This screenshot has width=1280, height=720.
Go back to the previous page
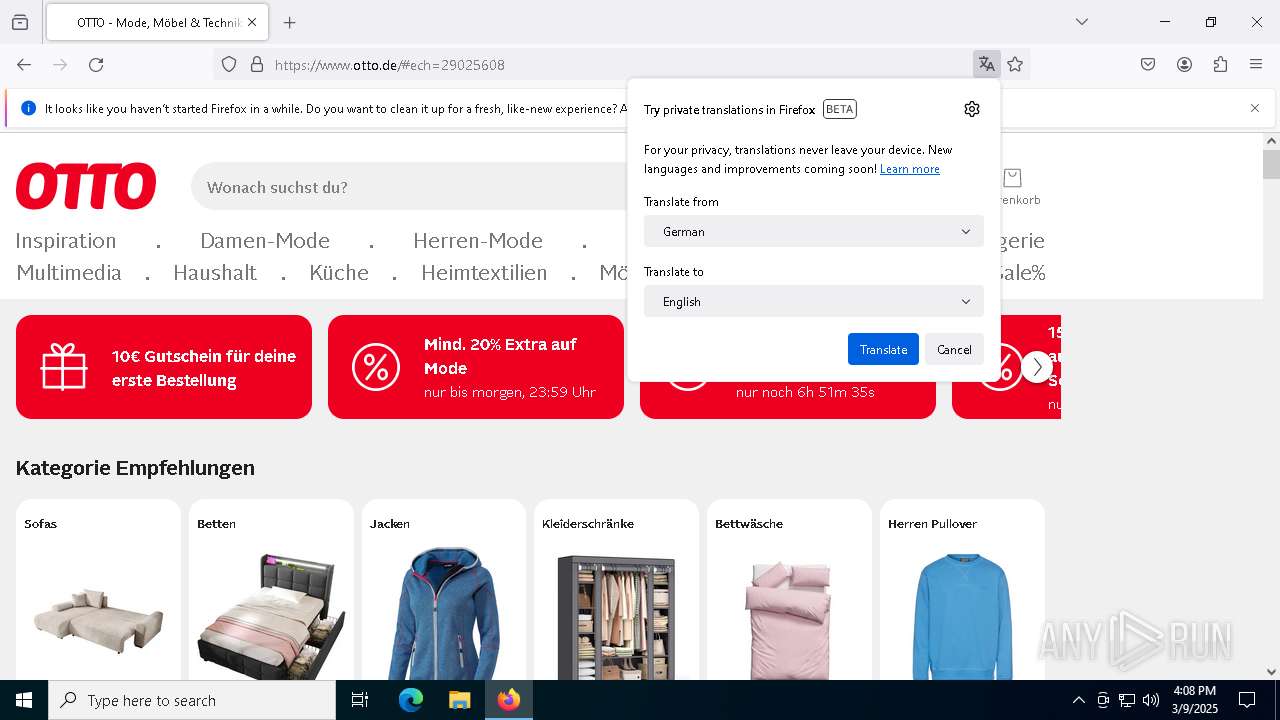[24, 65]
